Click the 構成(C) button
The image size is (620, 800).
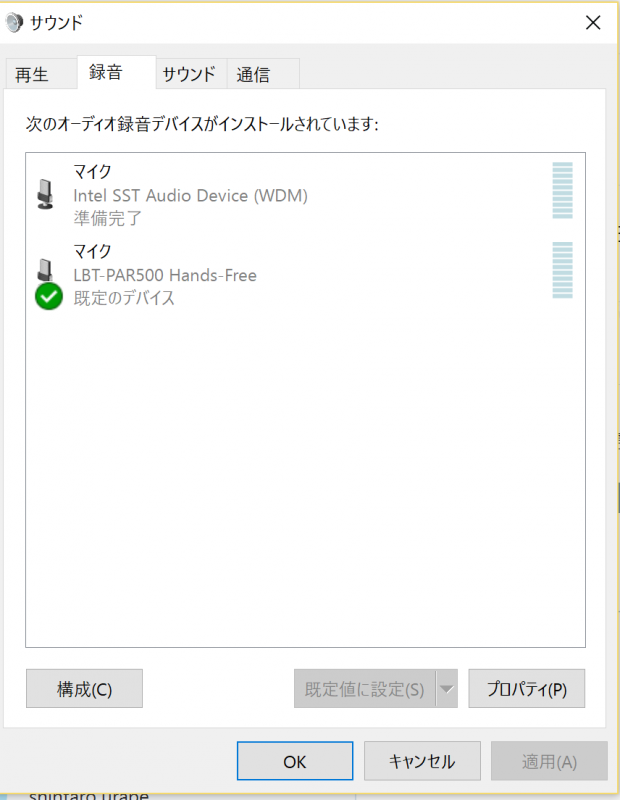pos(84,689)
